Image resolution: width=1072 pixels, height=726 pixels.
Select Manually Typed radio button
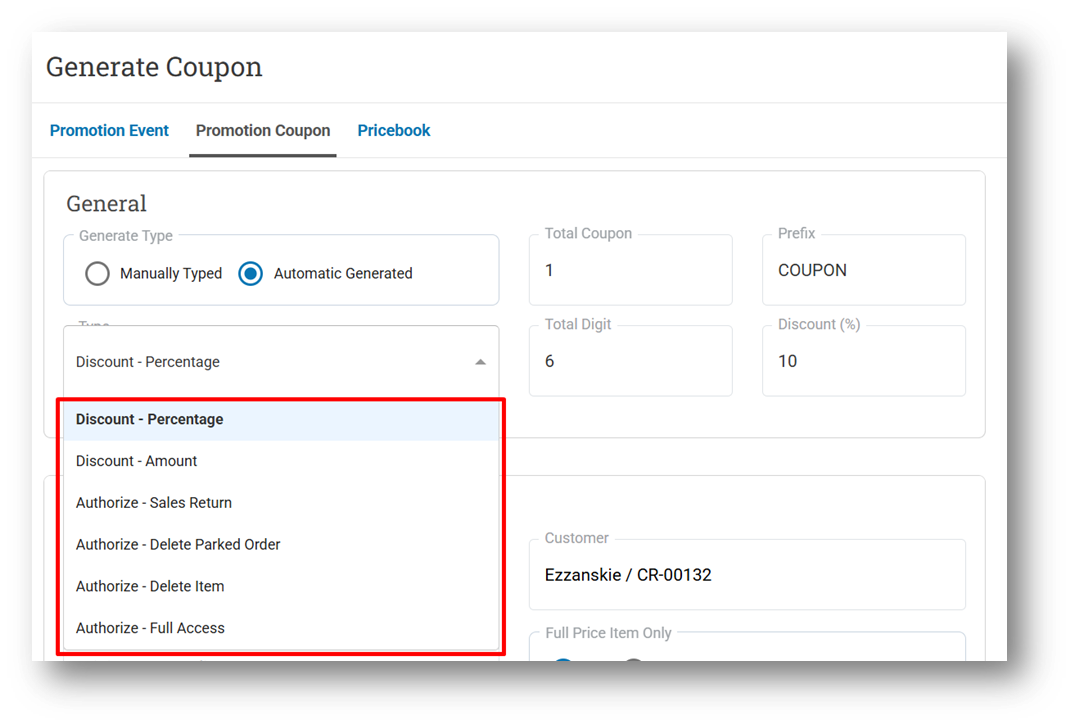[x=97, y=273]
